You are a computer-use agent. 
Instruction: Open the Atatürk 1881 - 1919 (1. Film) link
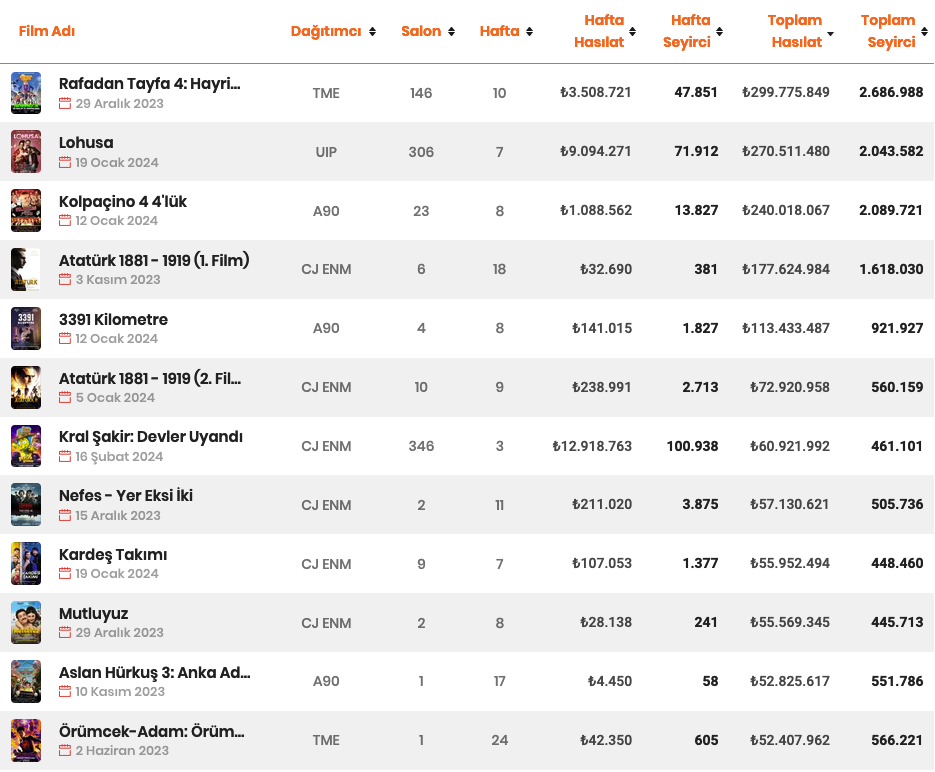pyautogui.click(x=154, y=261)
